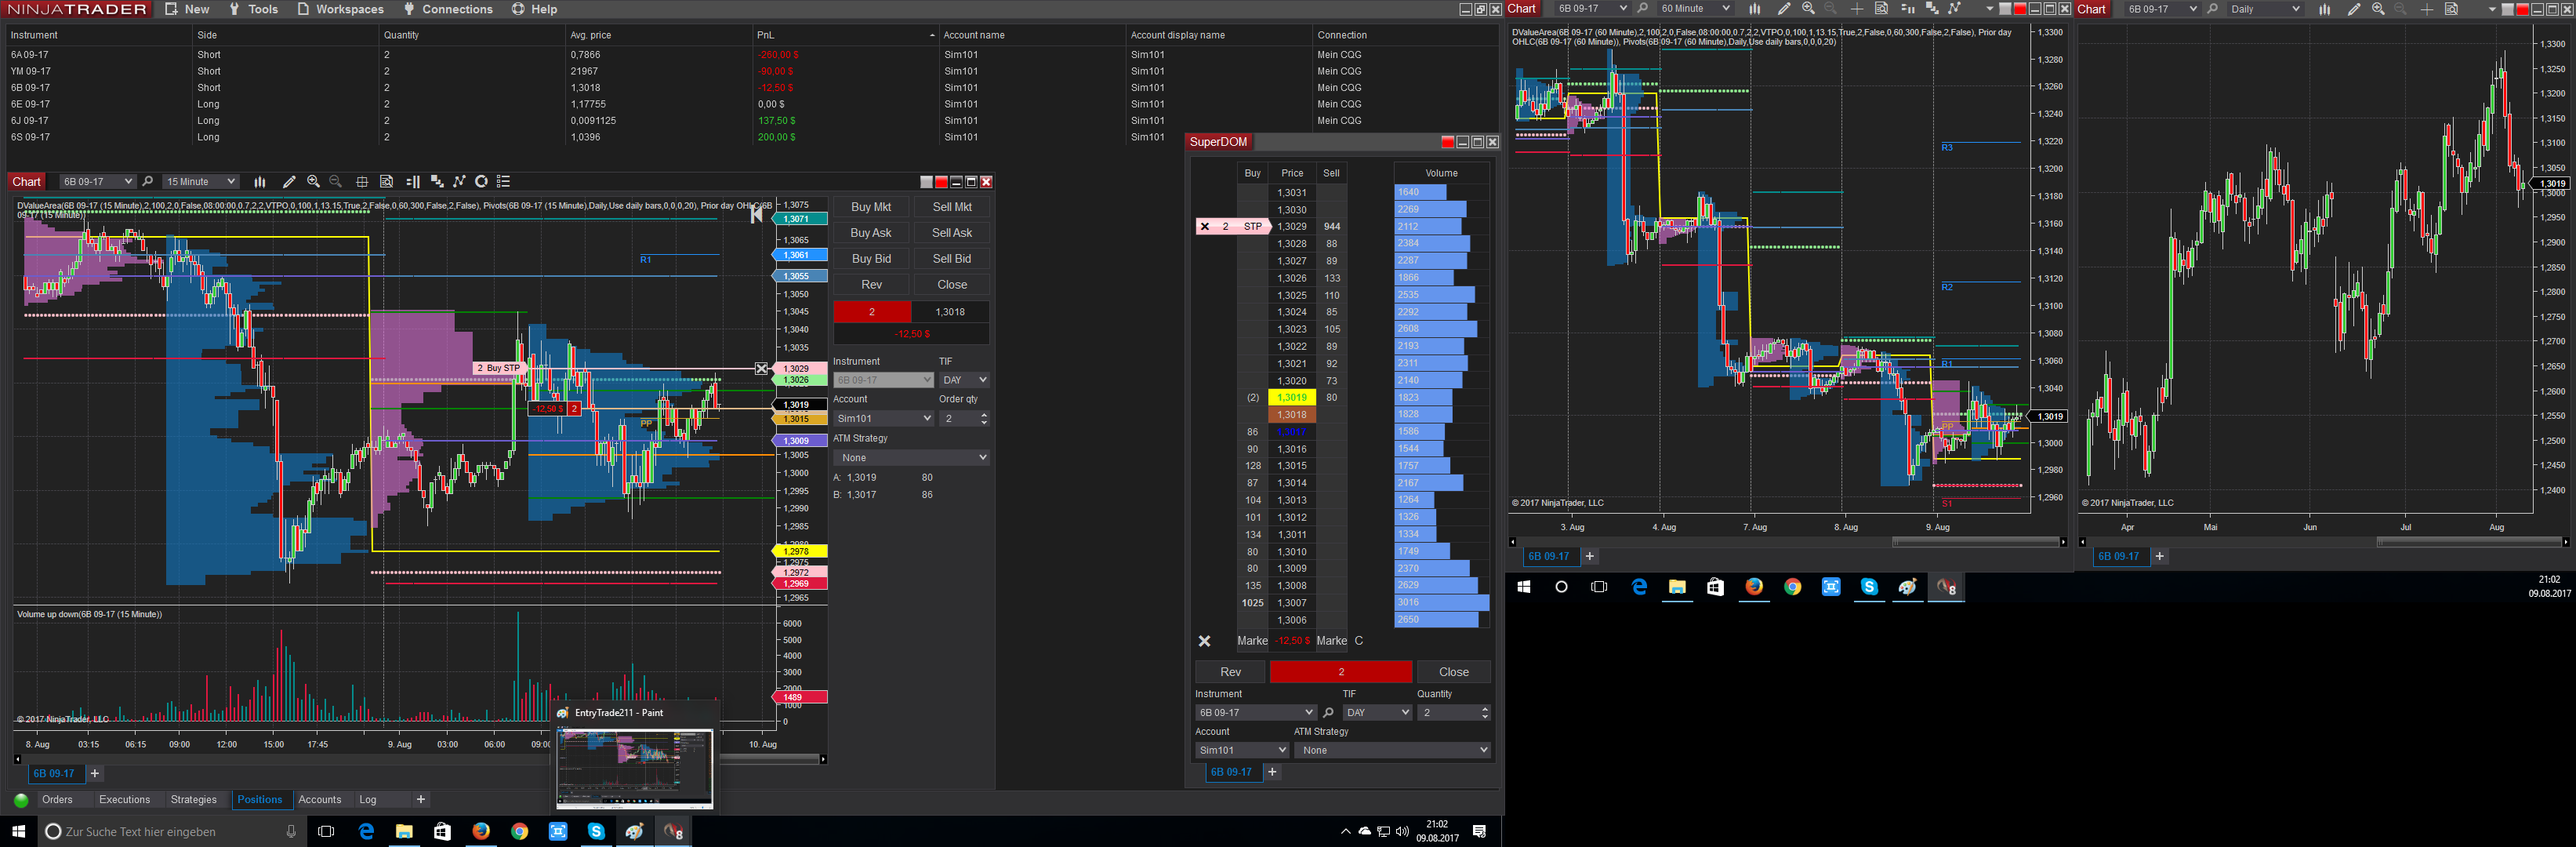Screen dimensions: 2576x847
Task: Click gray link swatch in 15 Minute chart title
Action: pyautogui.click(x=926, y=182)
